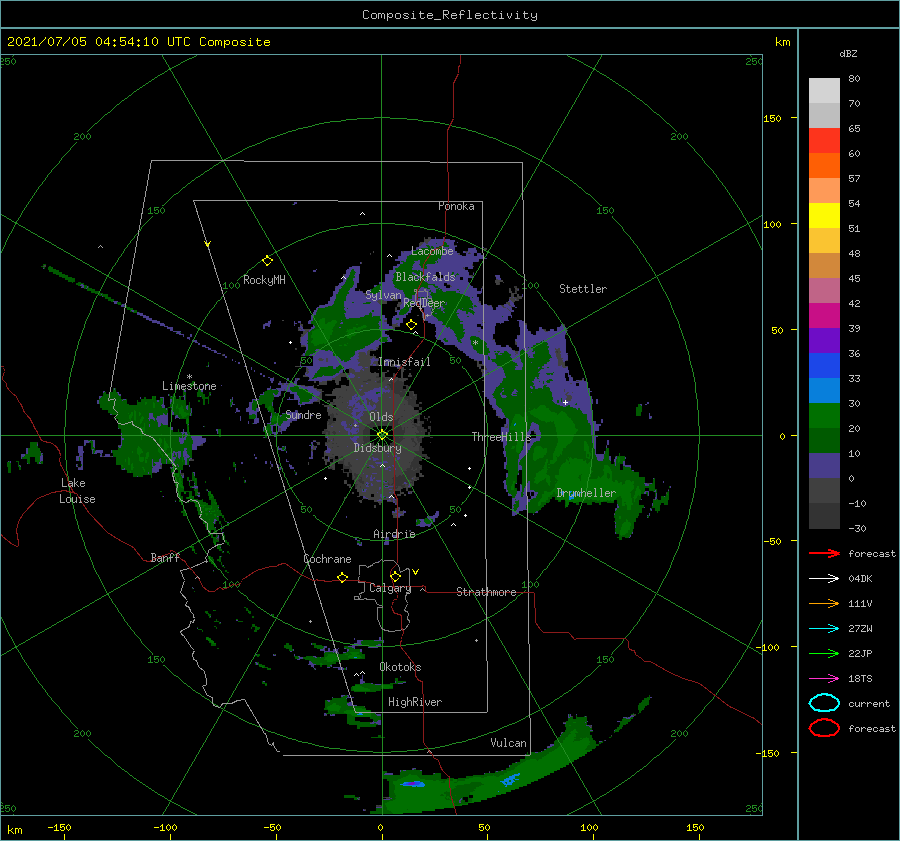Screen dimensions: 900x841
Task: Pick the royal blue 36-33 dBZ swatch
Action: [x=824, y=366]
